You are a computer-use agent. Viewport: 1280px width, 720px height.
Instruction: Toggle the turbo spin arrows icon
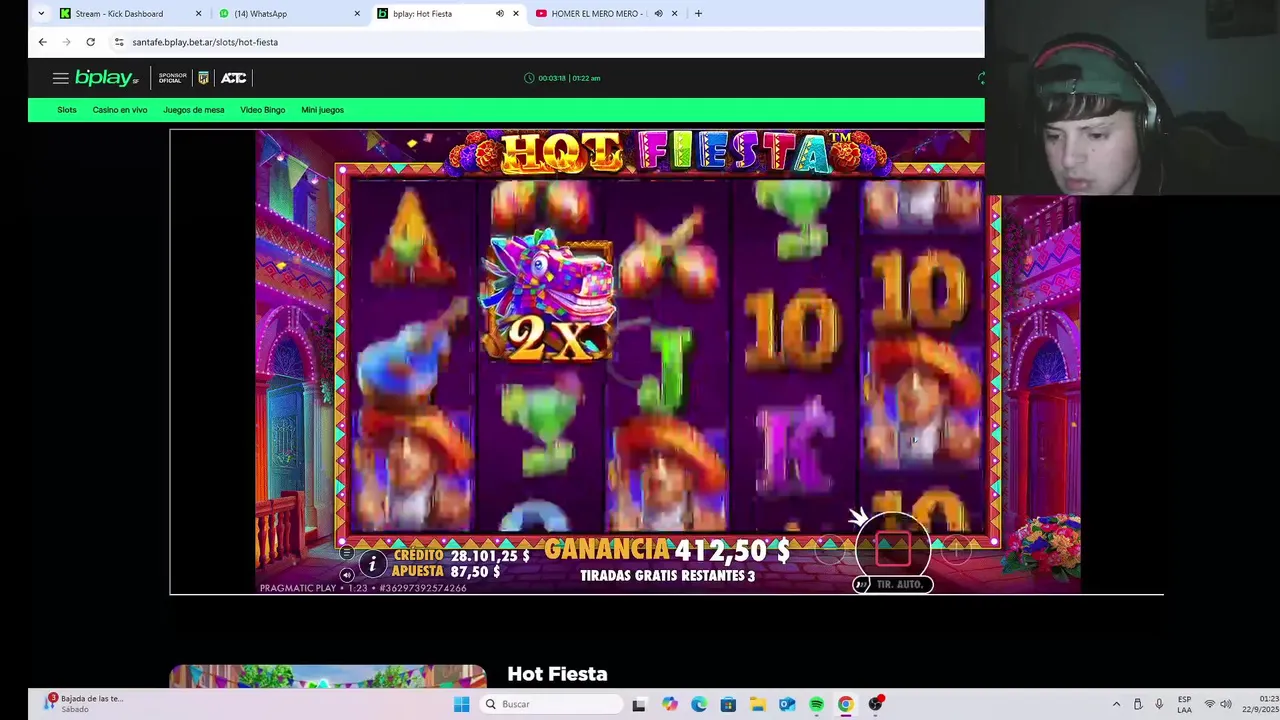pyautogui.click(x=861, y=585)
